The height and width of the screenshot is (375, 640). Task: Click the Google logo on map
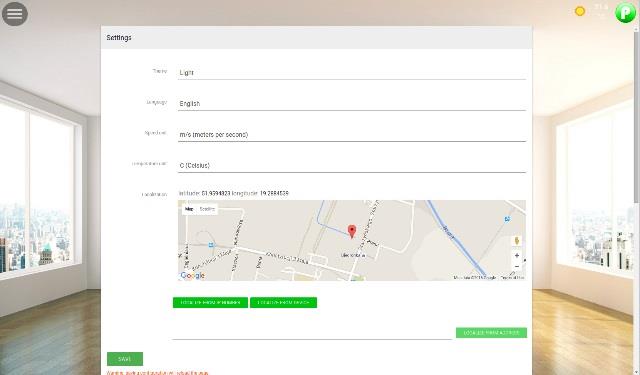tap(192, 275)
